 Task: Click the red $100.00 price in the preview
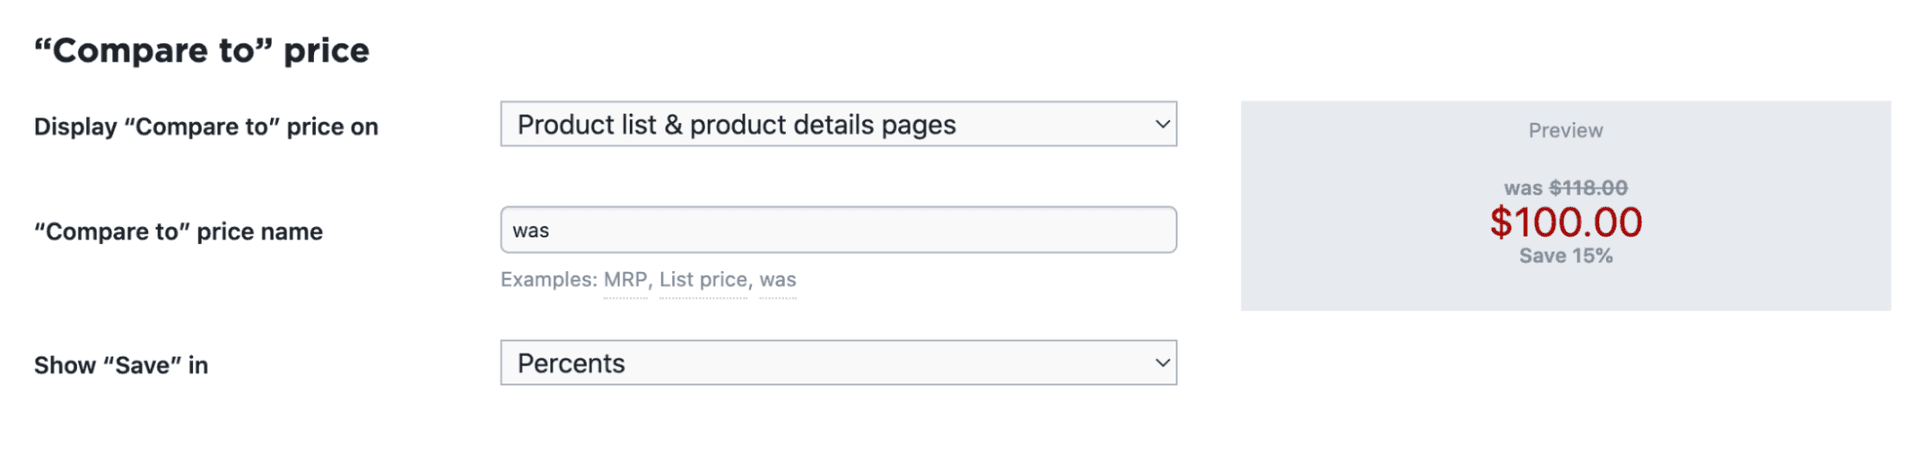1565,222
